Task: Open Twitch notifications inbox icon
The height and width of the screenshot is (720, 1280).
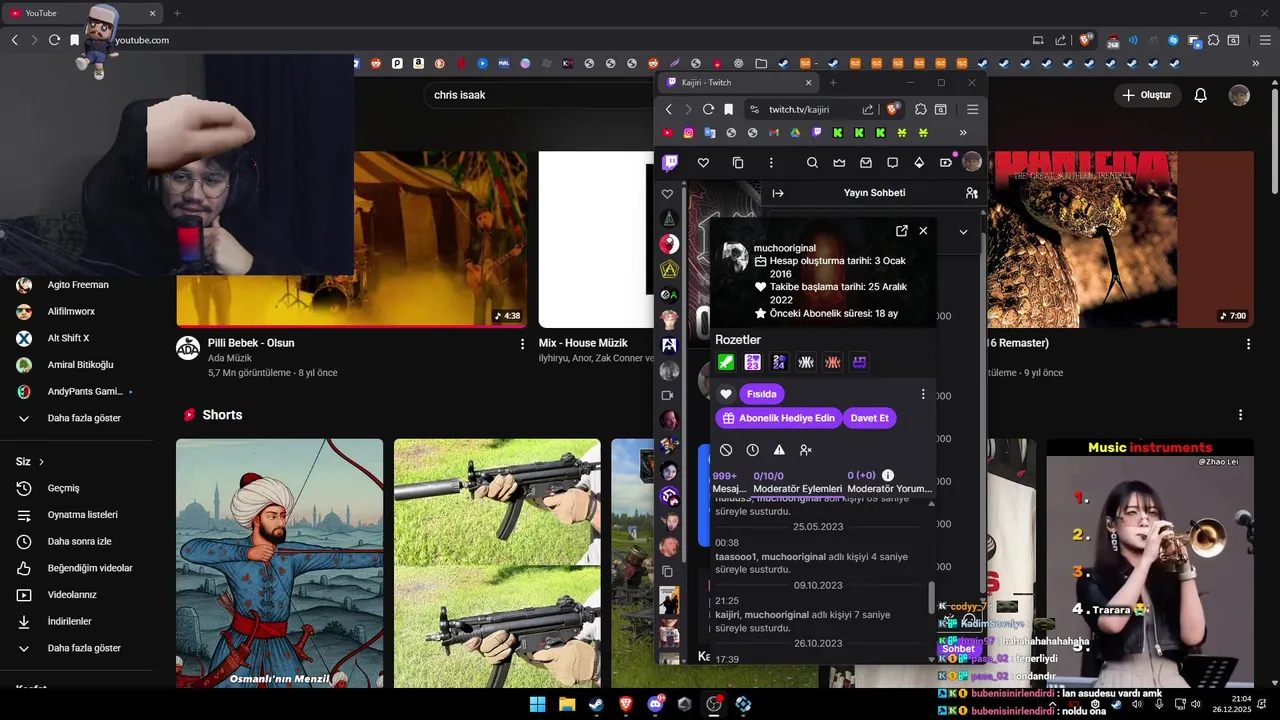Action: pyautogui.click(x=866, y=163)
